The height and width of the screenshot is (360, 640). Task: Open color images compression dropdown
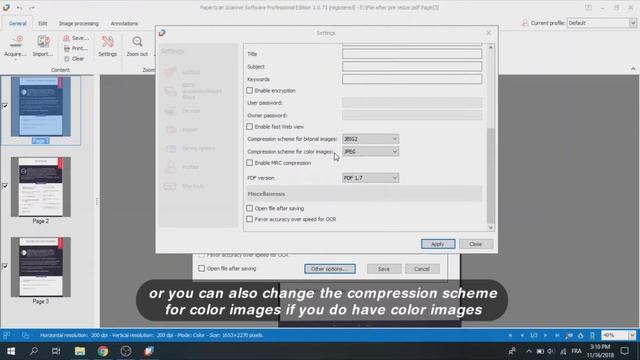coord(371,152)
